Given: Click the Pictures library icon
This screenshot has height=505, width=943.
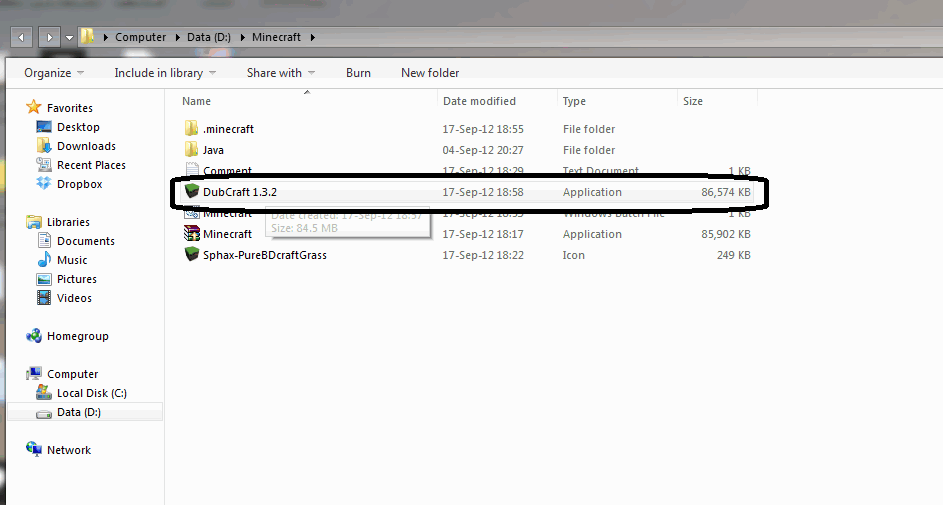Looking at the screenshot, I should 44,279.
